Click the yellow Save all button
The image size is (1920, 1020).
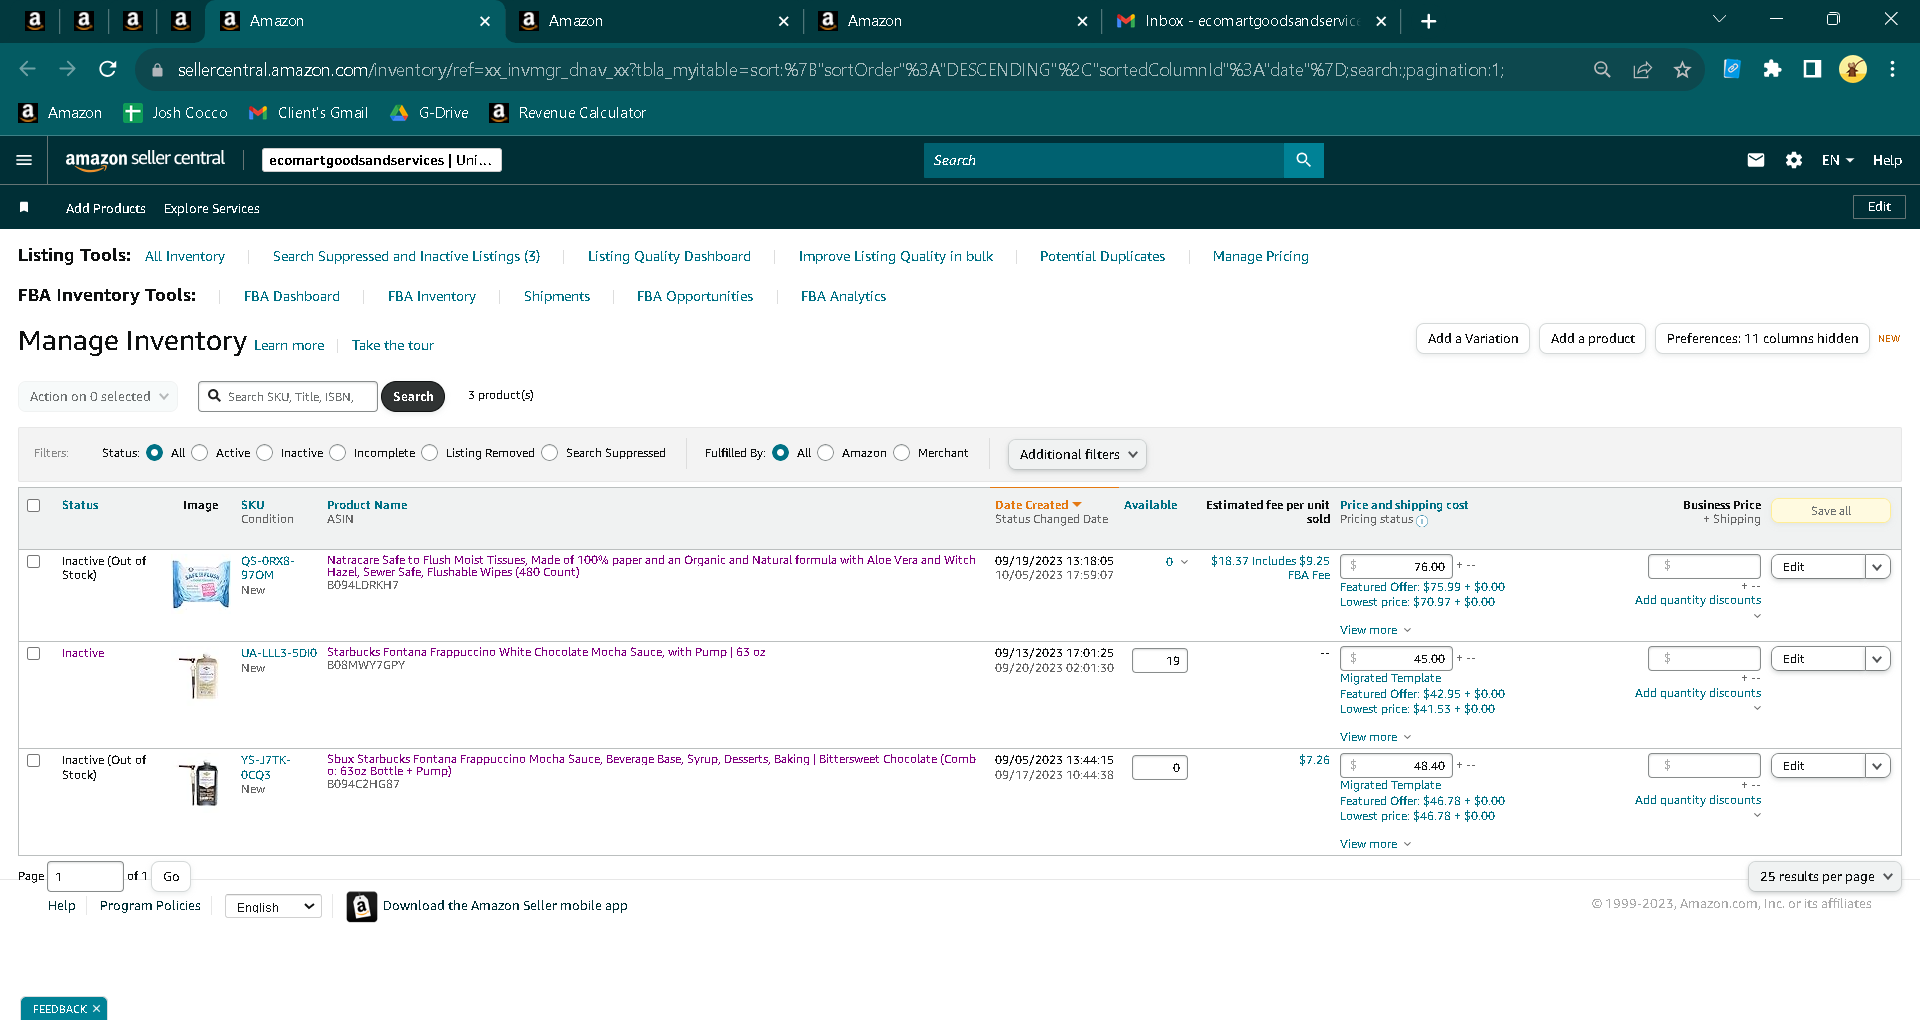(1831, 511)
